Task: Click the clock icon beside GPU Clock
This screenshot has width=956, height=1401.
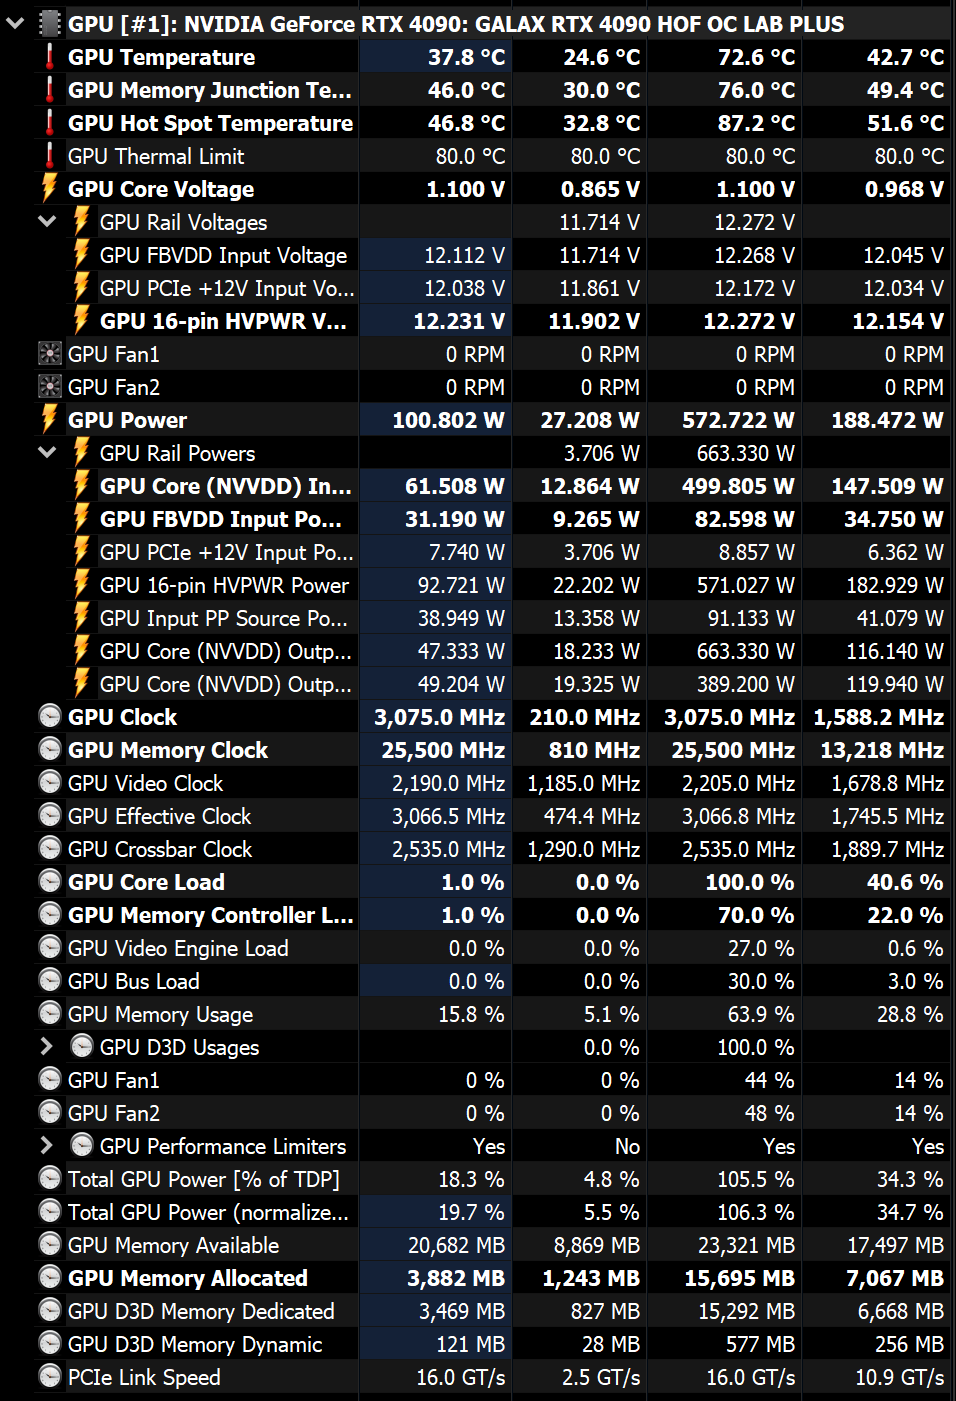Action: 50,716
